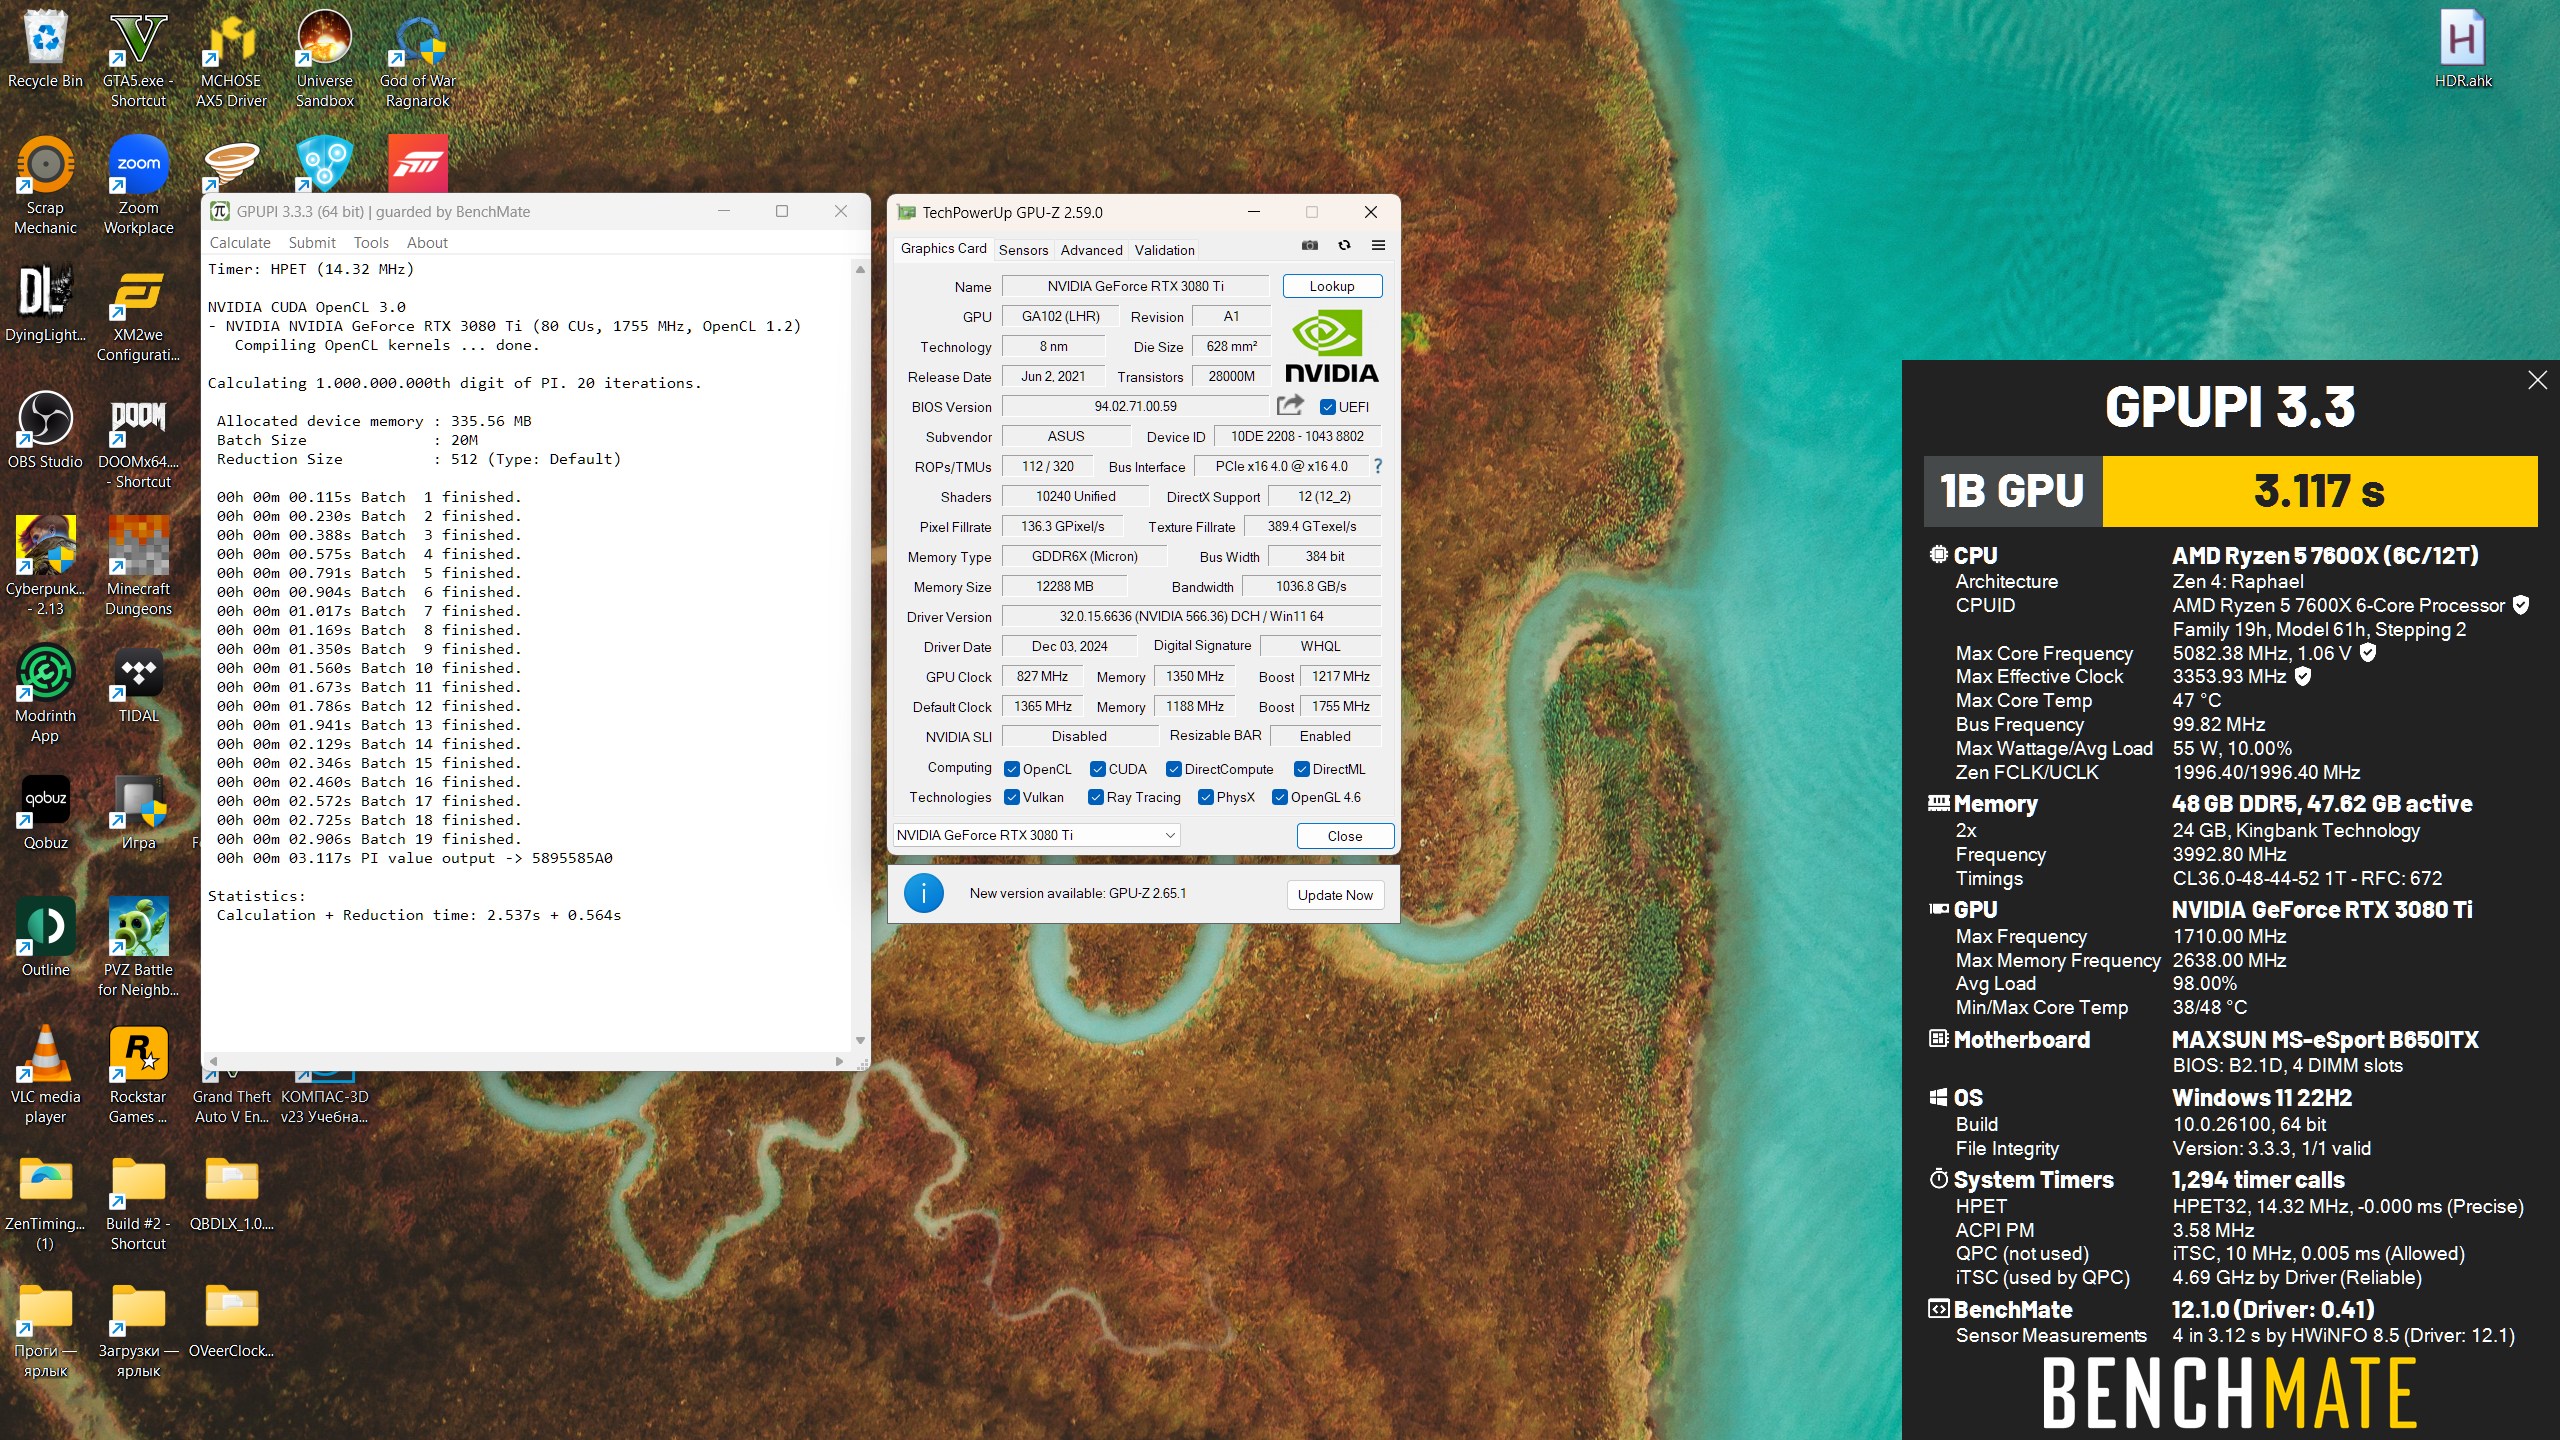2560x1440 pixels.
Task: Toggle the Vulkan checkbox
Action: click(1012, 797)
